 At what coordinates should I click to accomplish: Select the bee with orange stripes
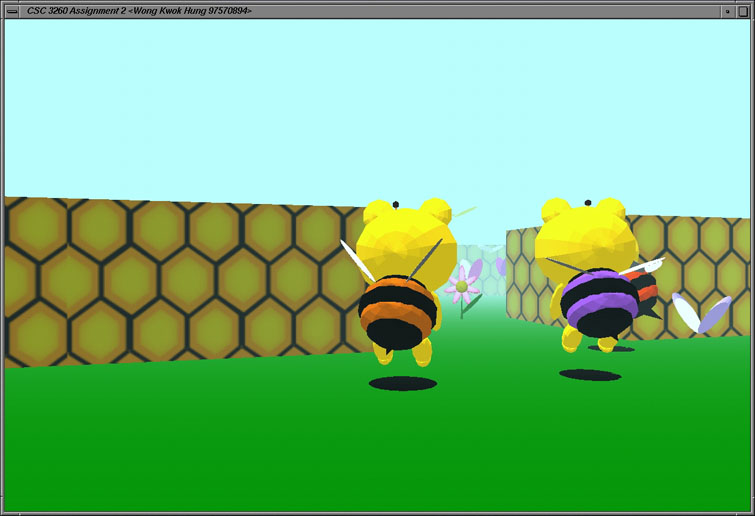(401, 281)
